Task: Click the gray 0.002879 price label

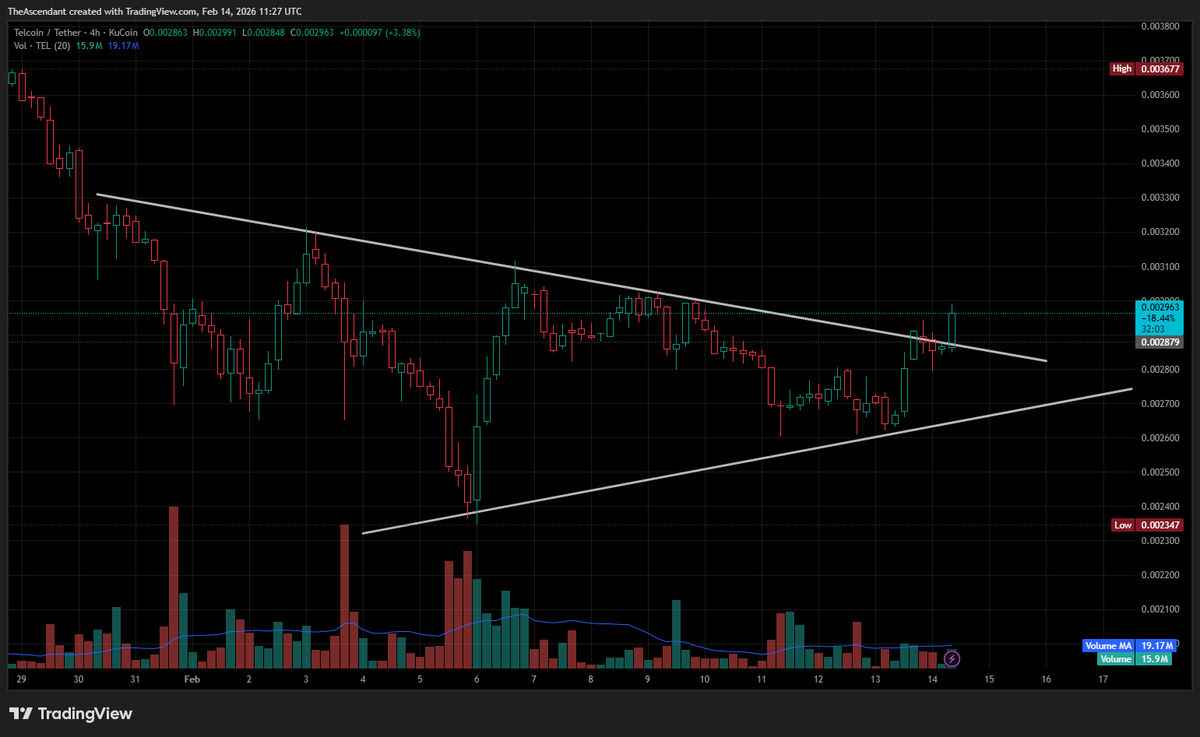Action: coord(1159,342)
